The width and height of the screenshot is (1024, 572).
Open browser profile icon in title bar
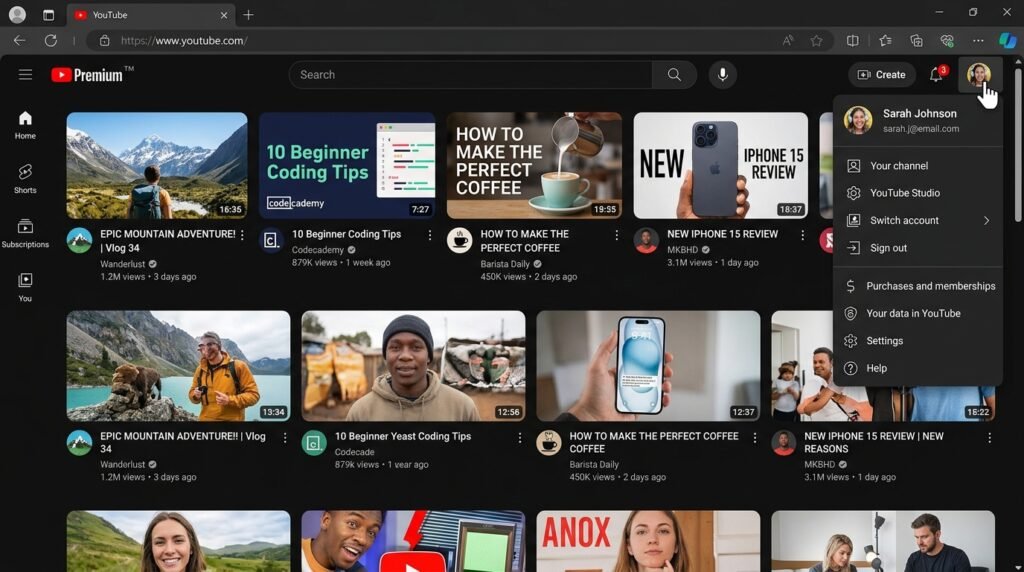[18, 14]
